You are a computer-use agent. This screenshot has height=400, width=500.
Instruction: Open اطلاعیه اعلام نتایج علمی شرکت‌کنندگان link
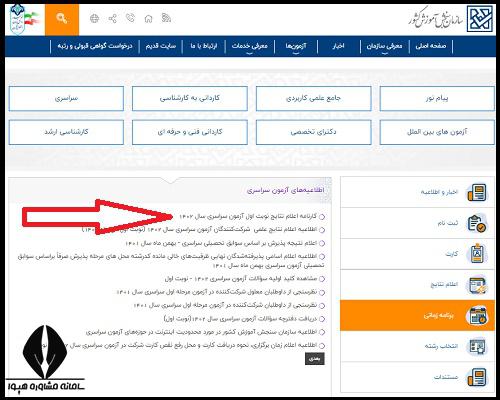200,230
